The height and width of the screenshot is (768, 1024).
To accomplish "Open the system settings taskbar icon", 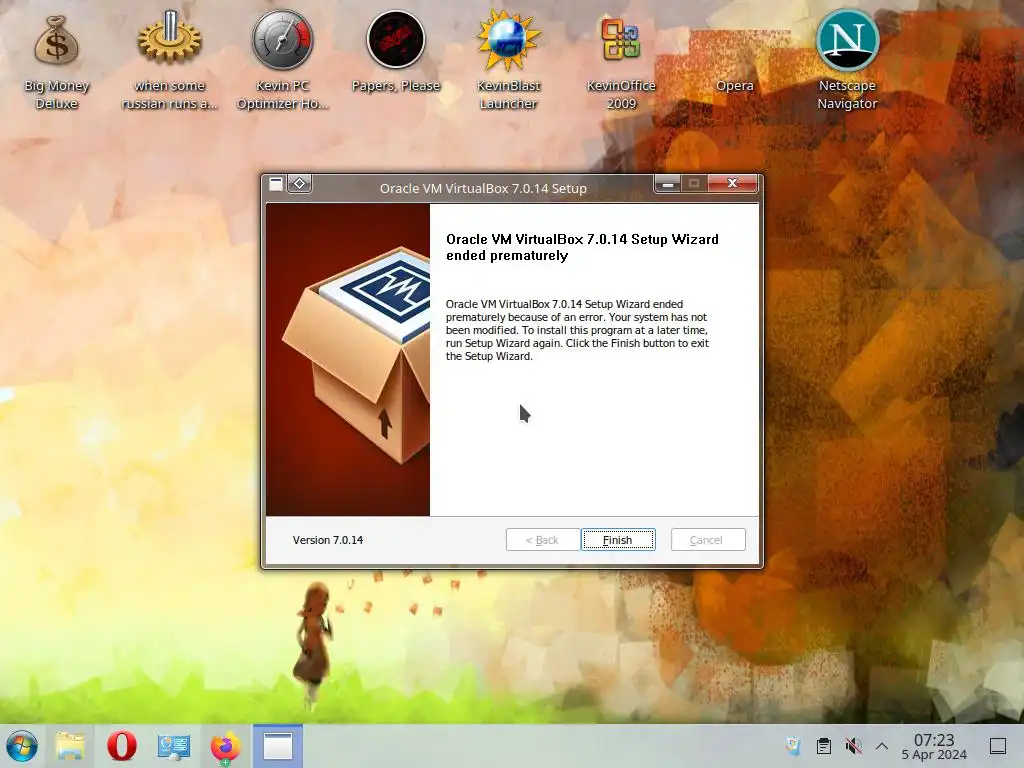I will click(173, 746).
